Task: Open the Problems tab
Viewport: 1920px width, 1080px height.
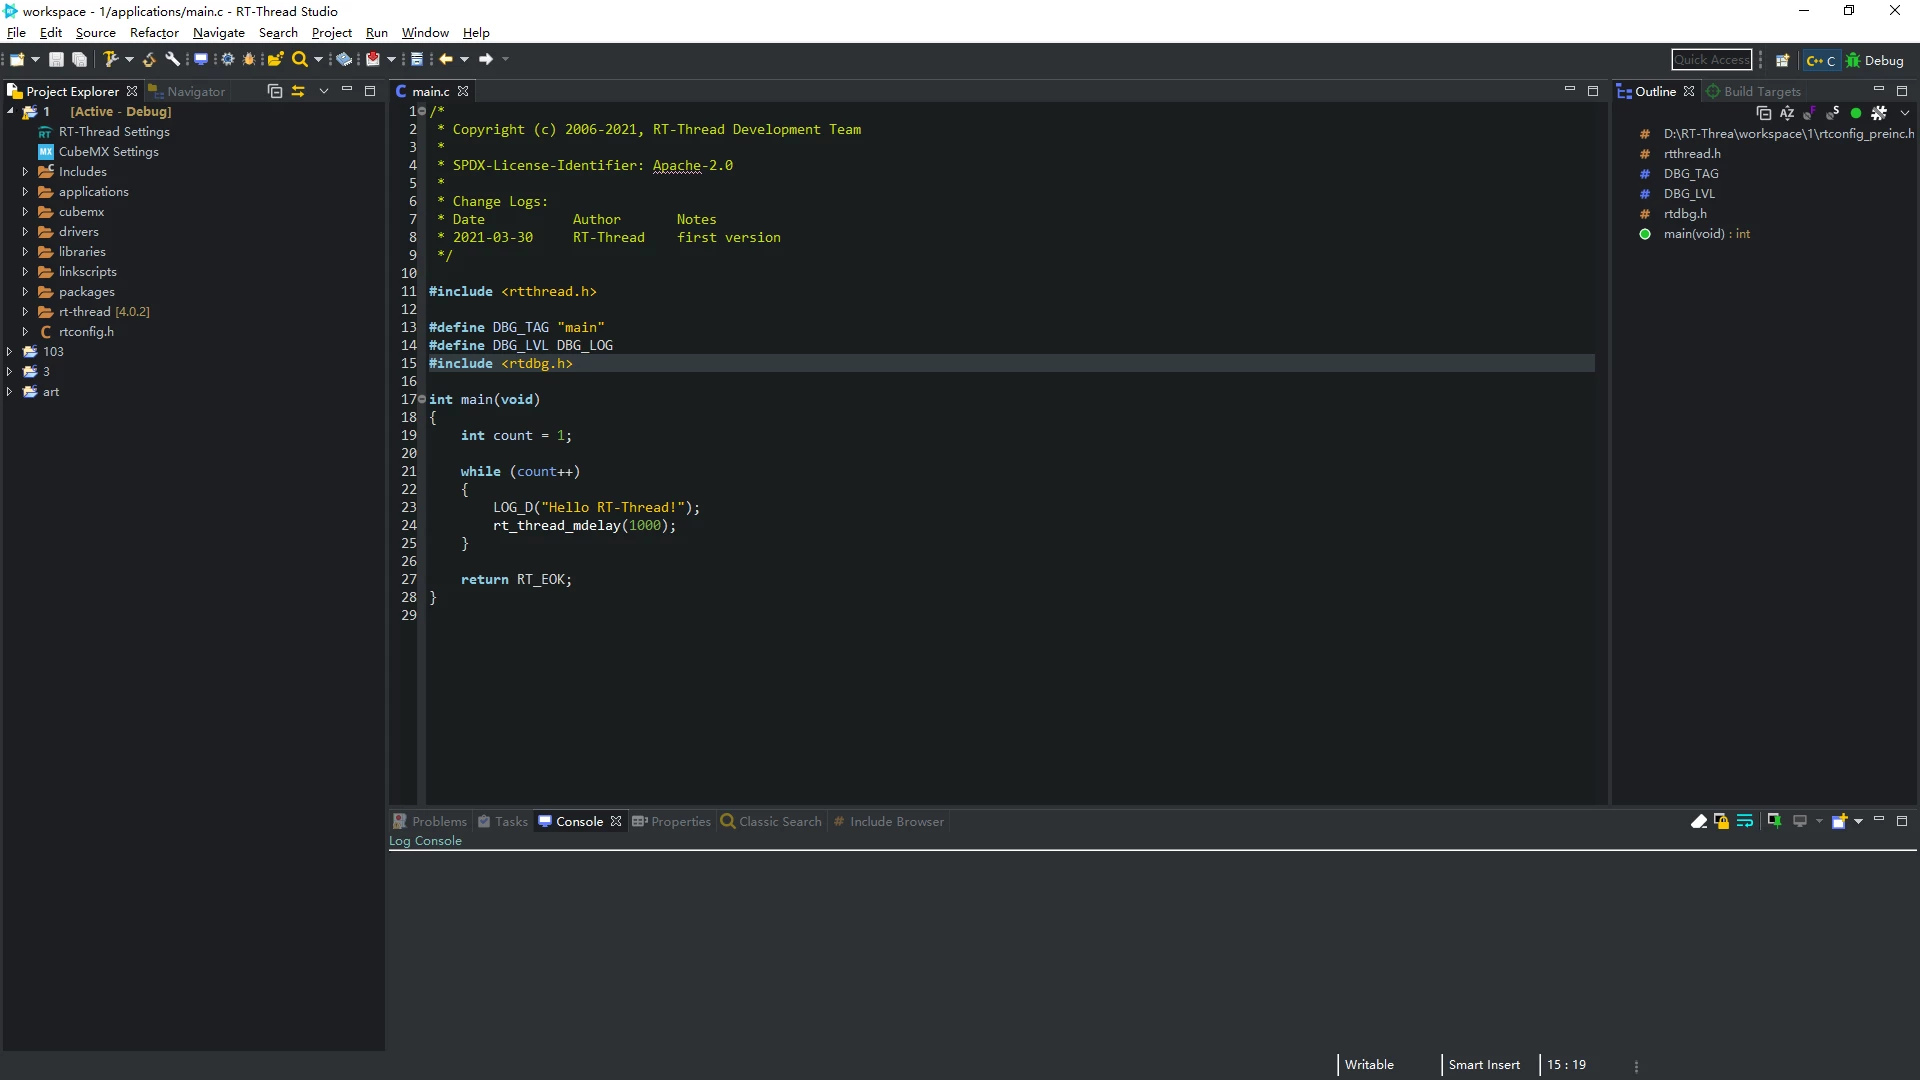Action: [x=430, y=821]
